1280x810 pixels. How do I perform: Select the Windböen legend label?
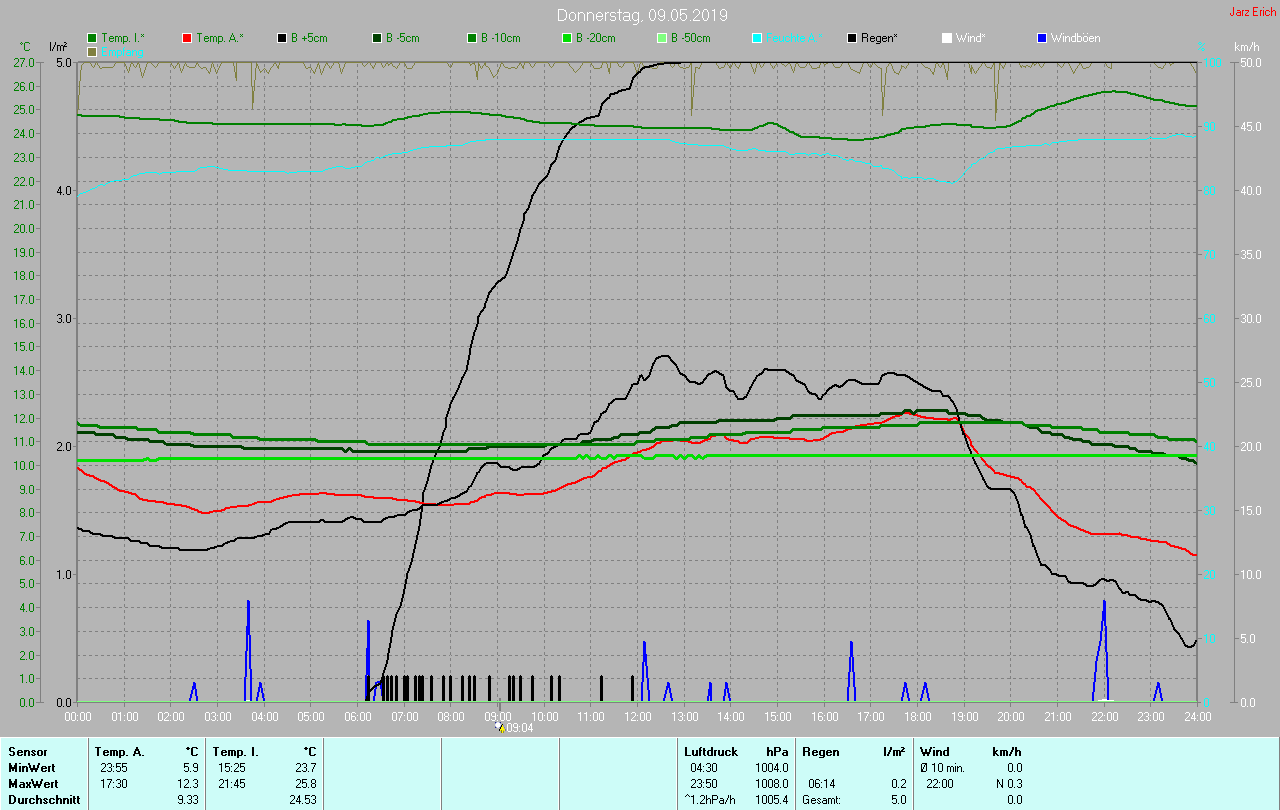[x=1076, y=38]
